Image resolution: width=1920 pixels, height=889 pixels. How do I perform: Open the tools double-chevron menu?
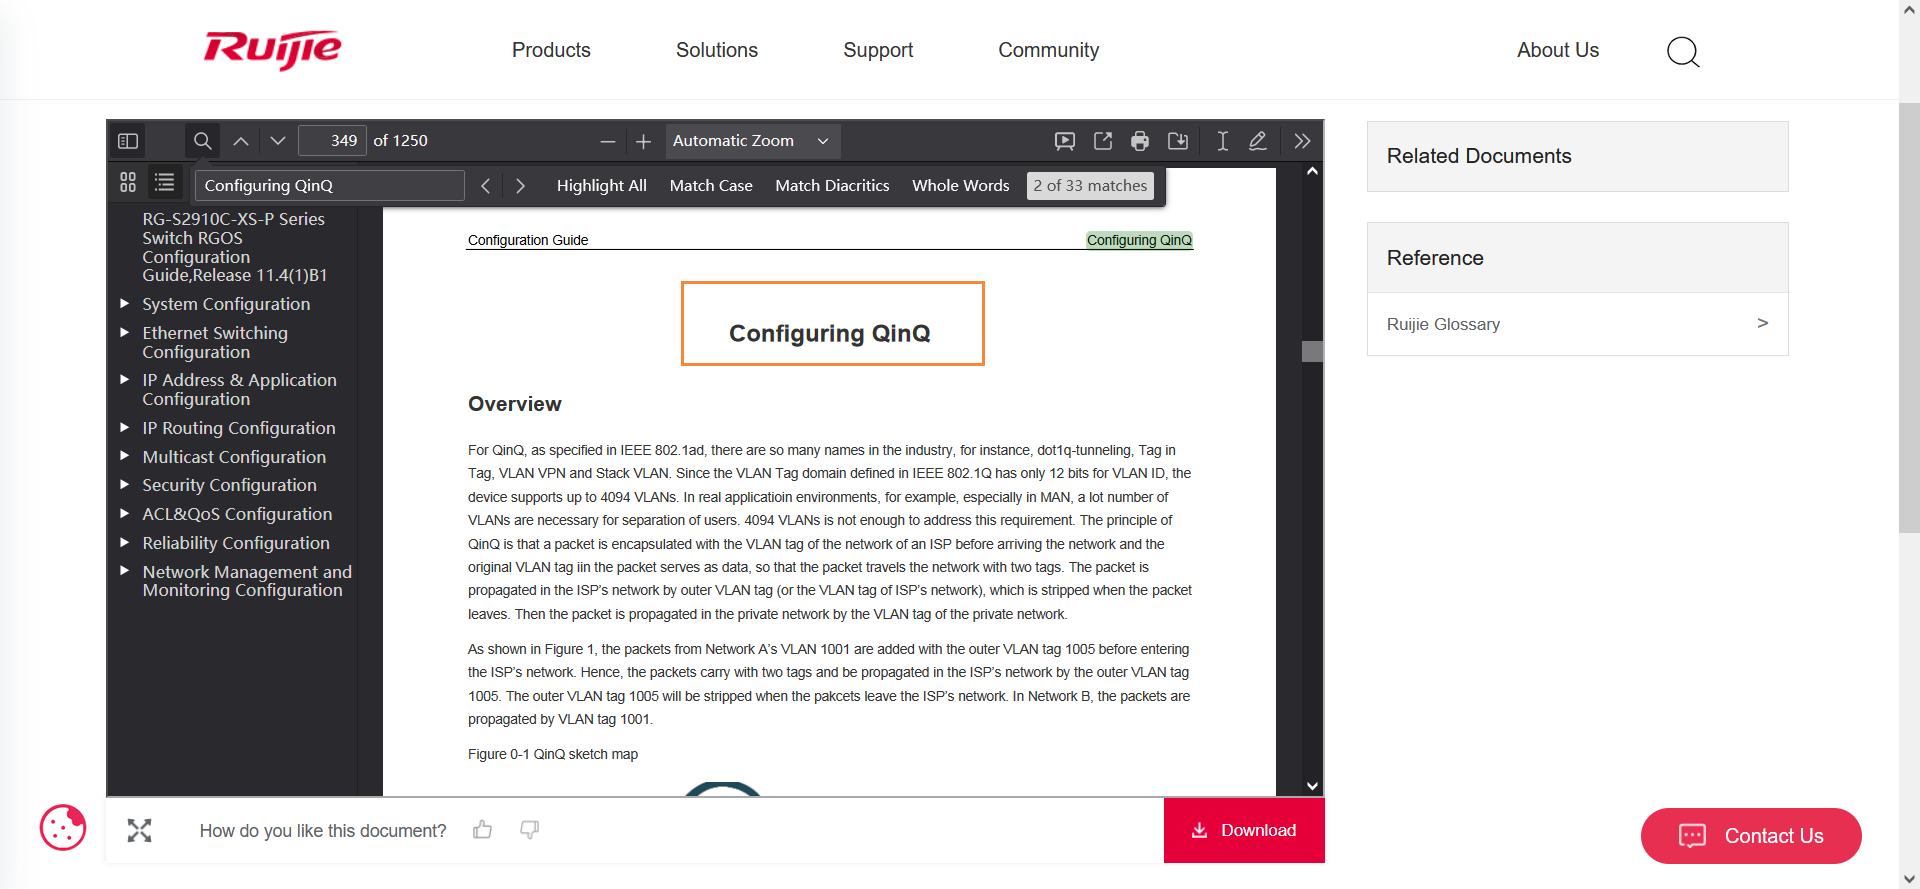(1301, 141)
